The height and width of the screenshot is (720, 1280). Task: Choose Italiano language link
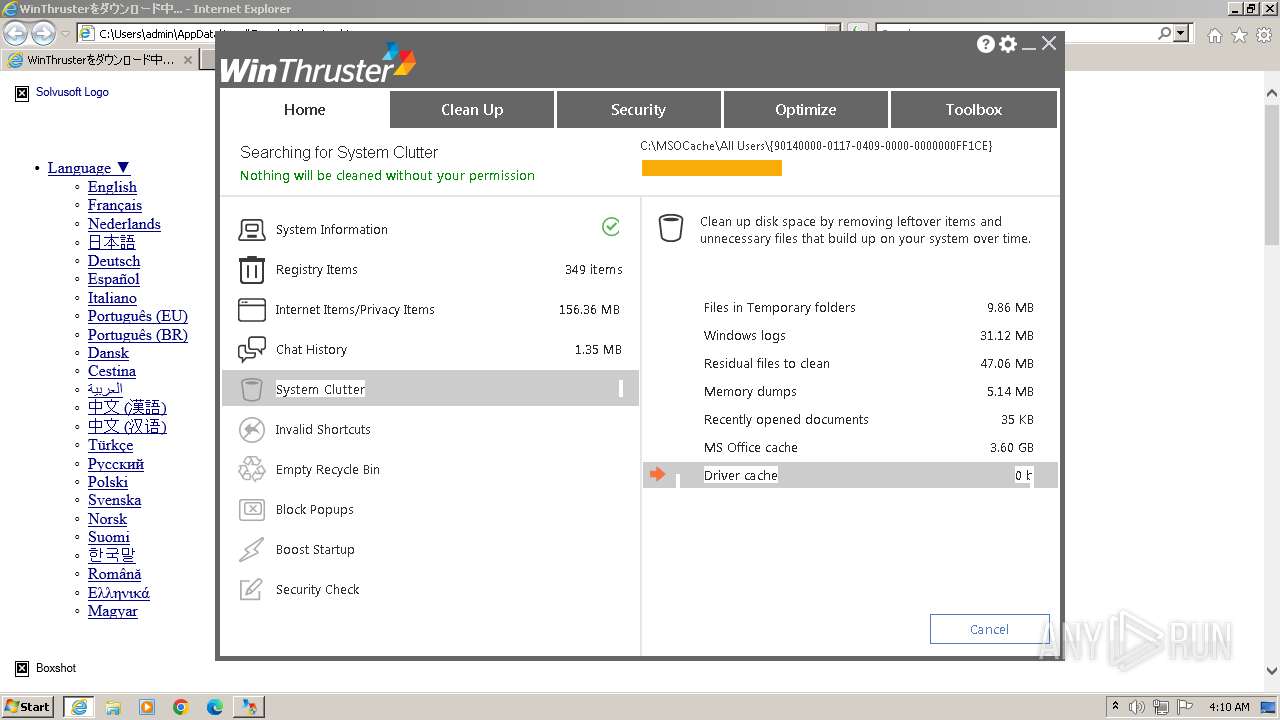(112, 298)
